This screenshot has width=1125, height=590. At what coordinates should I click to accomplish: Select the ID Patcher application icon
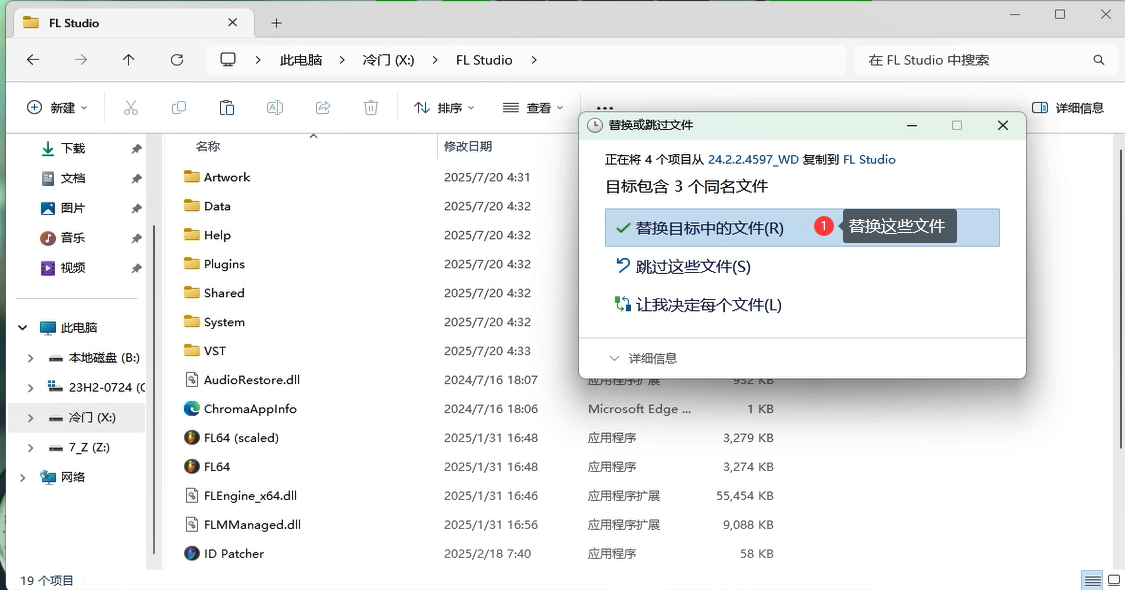pos(192,553)
